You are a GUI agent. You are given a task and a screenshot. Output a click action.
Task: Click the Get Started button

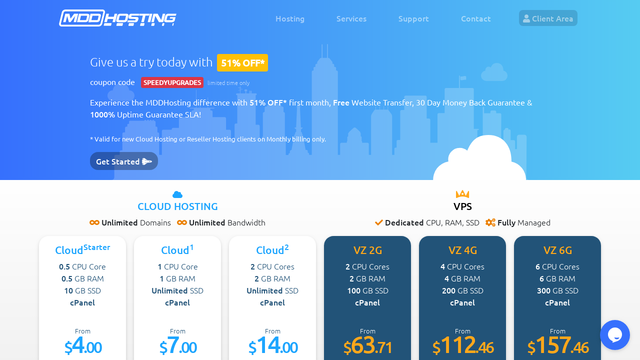124,162
